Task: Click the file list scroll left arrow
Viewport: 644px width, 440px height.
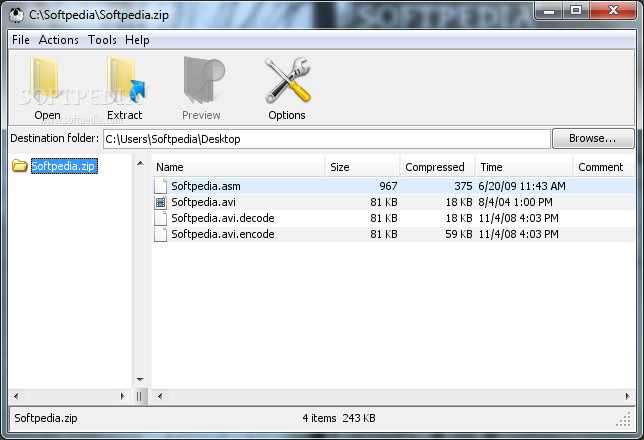Action: click(x=160, y=396)
